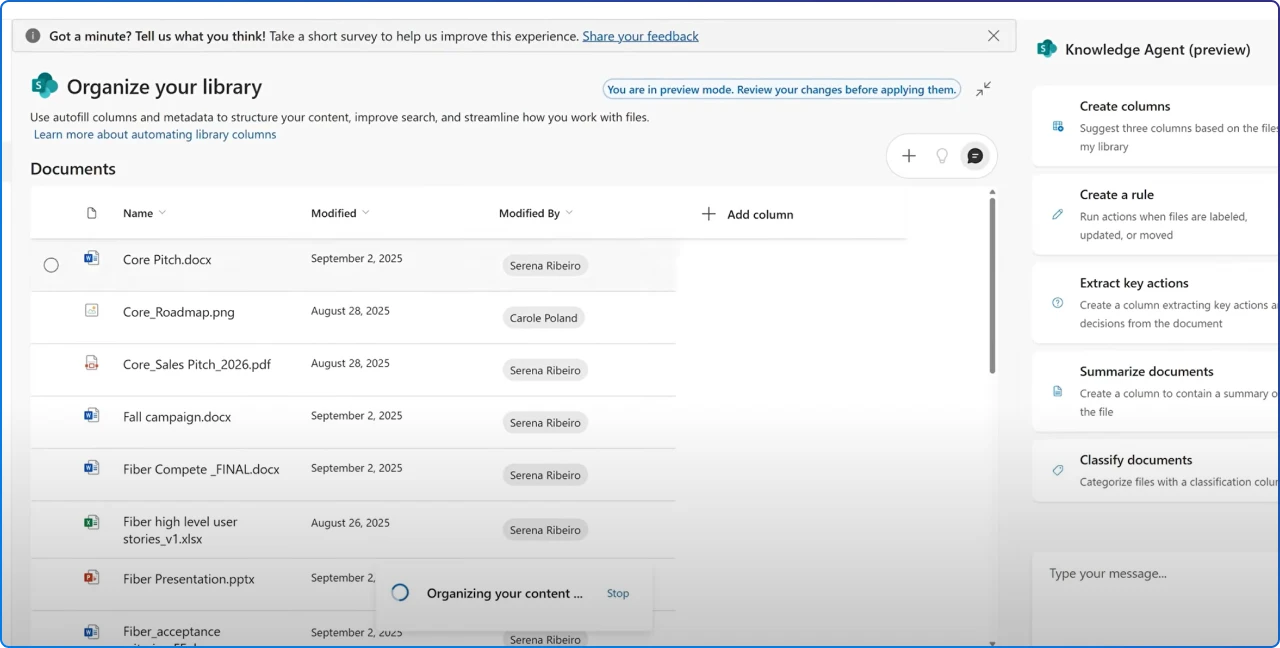Image resolution: width=1280 pixels, height=648 pixels.
Task: Open Core Pitch.docx file name
Action: (167, 259)
